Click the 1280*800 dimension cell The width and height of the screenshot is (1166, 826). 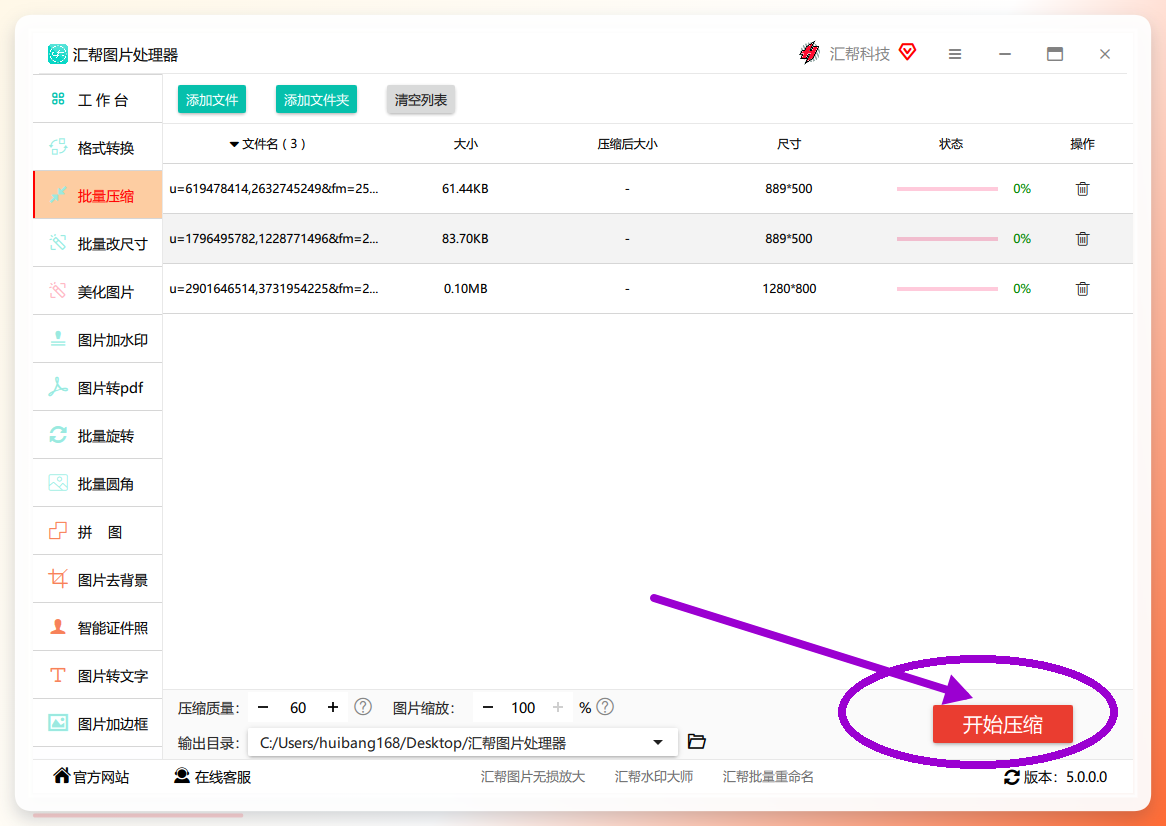point(789,288)
